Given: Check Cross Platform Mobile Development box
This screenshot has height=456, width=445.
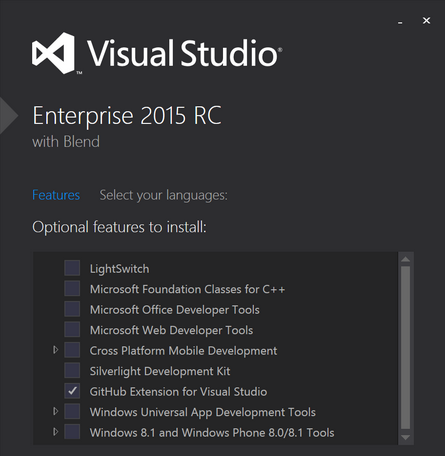Looking at the screenshot, I should (72, 350).
